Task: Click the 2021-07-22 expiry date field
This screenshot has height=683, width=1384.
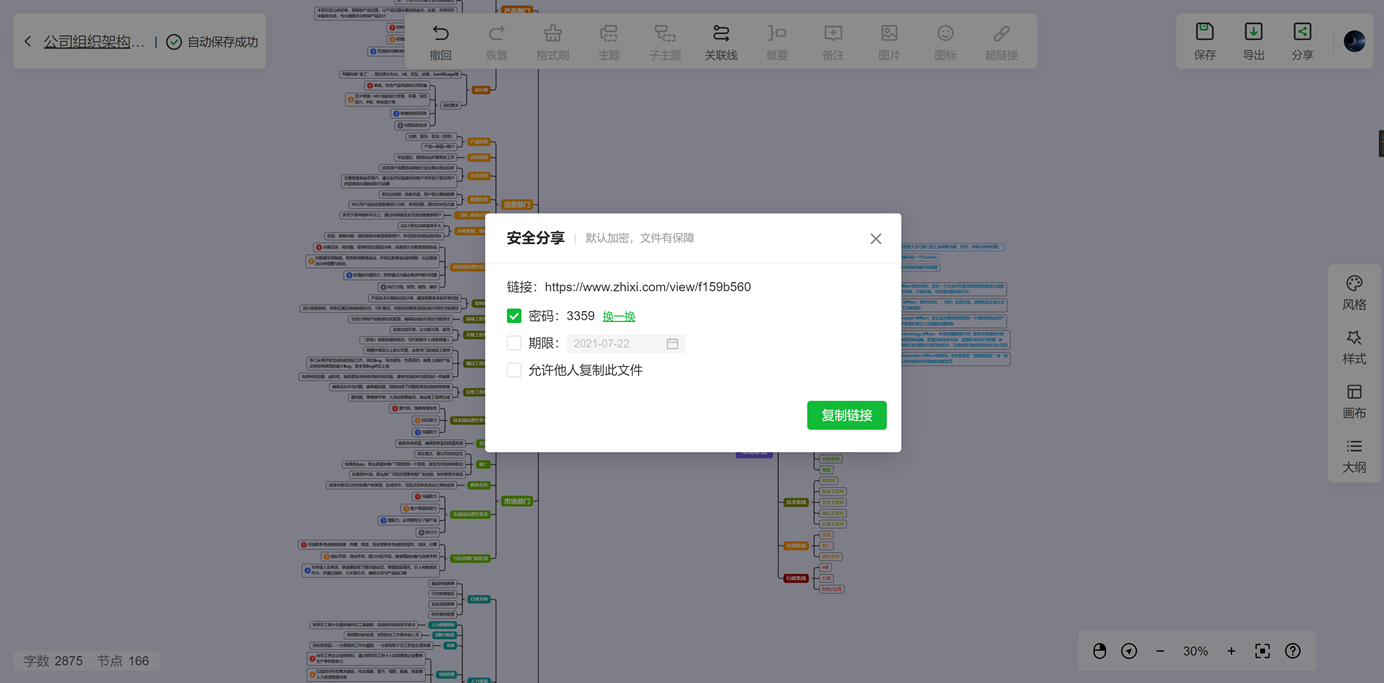Action: 626,343
